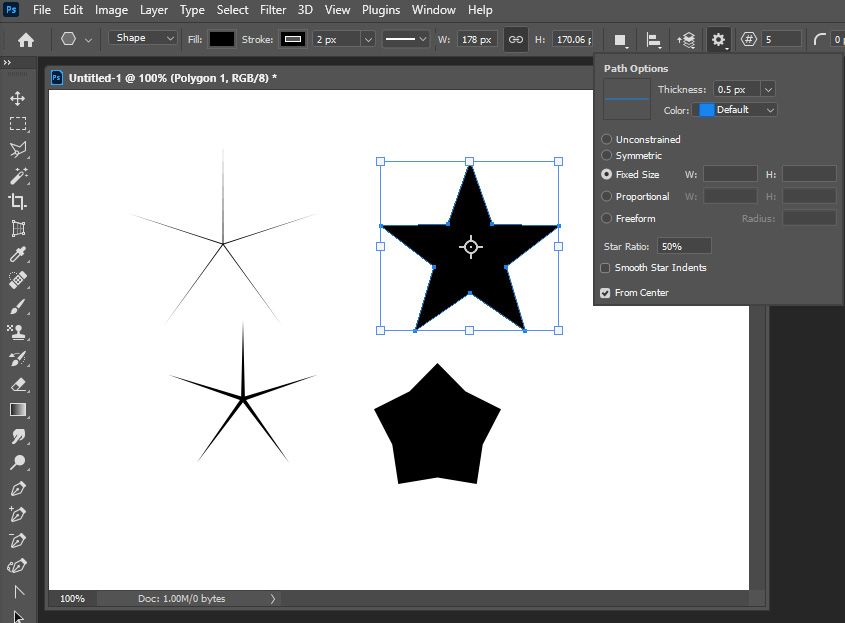This screenshot has height=623, width=845.
Task: Open the path Color Default dropdown
Action: (737, 110)
